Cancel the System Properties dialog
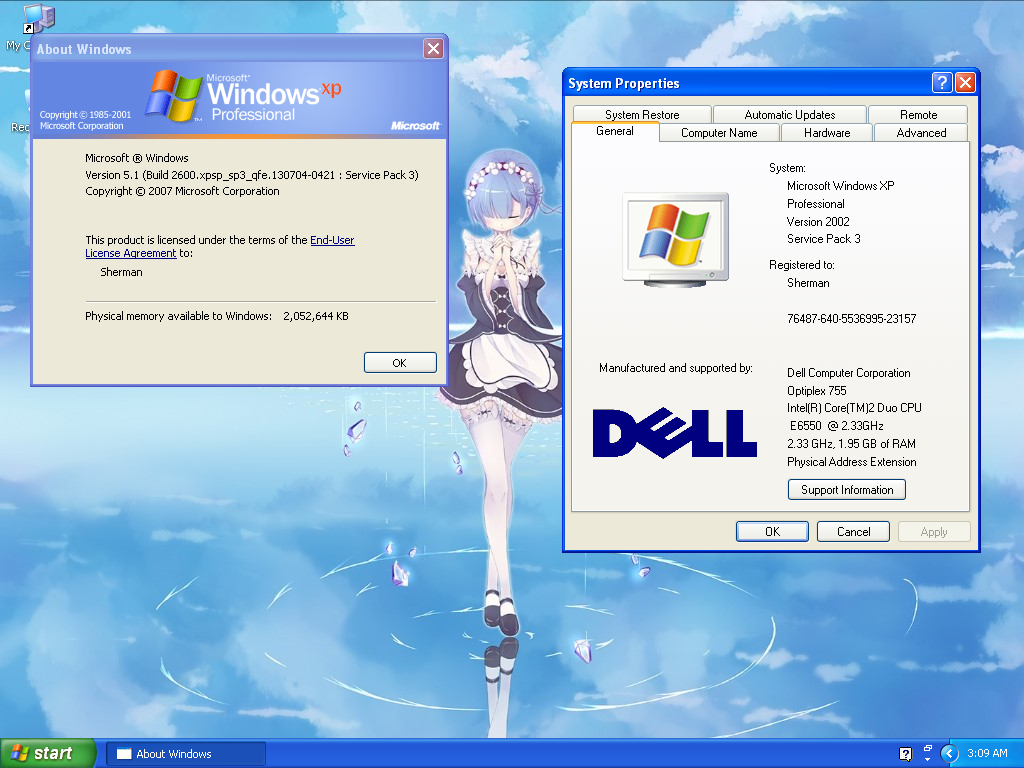The width and height of the screenshot is (1024, 768). [853, 532]
